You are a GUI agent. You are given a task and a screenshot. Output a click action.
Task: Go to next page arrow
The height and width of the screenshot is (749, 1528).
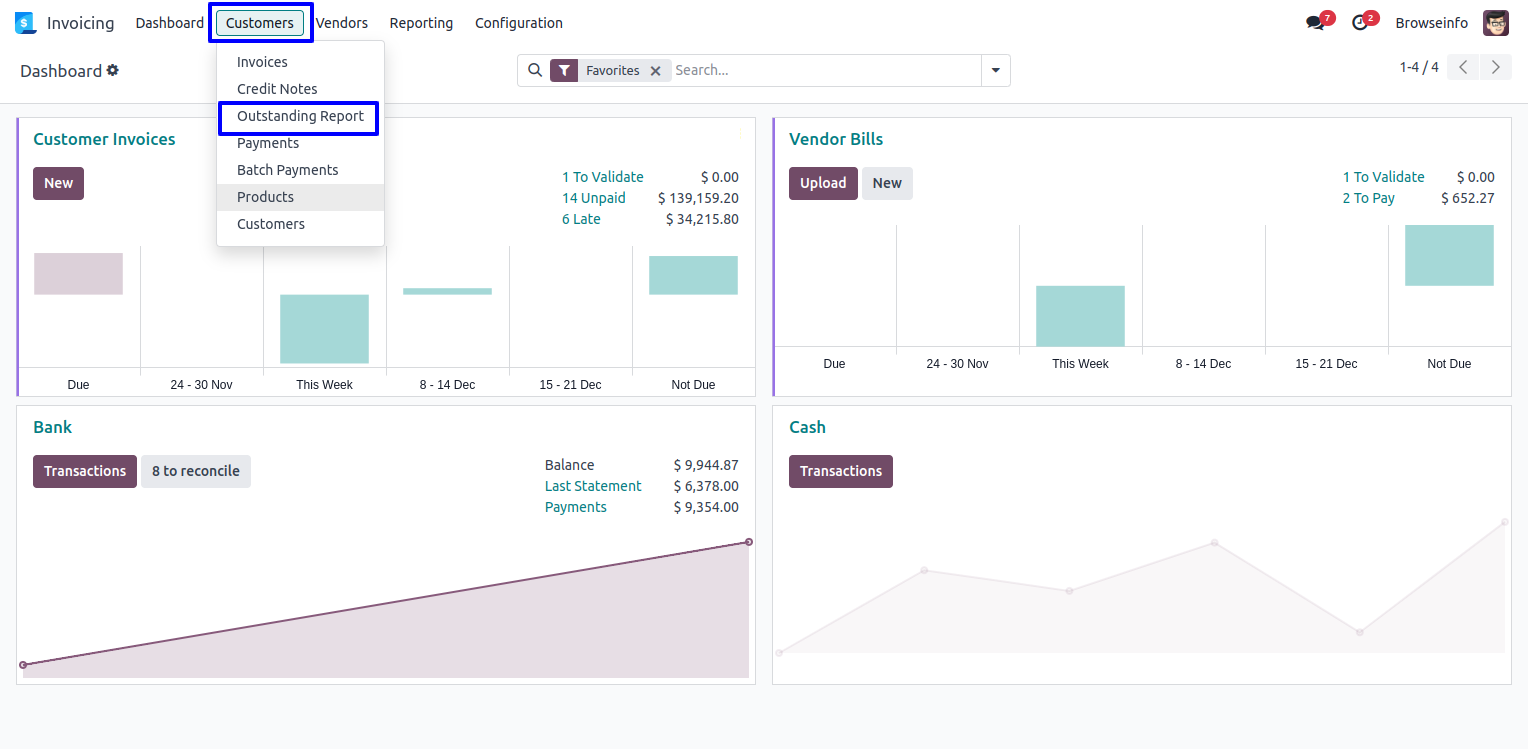[1495, 68]
